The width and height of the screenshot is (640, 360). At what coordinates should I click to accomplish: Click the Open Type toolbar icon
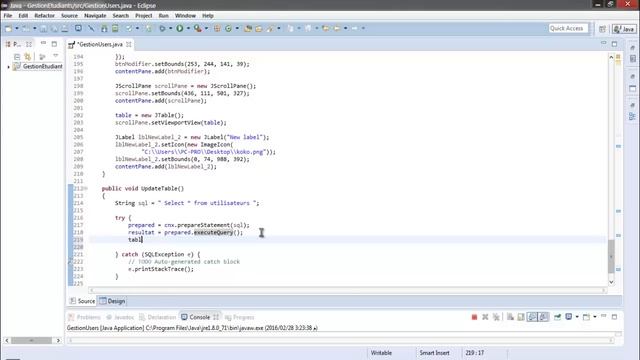tap(248, 29)
